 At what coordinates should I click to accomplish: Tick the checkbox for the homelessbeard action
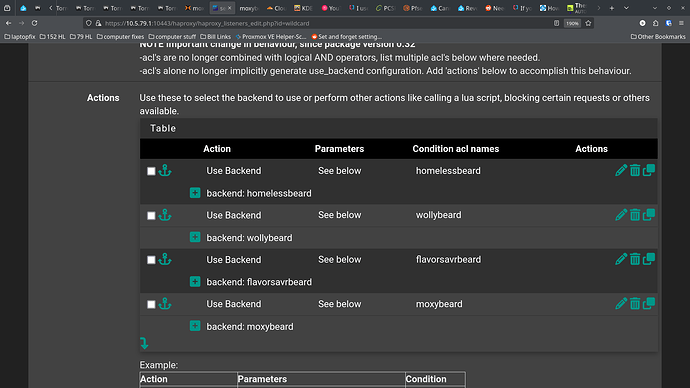coord(151,171)
